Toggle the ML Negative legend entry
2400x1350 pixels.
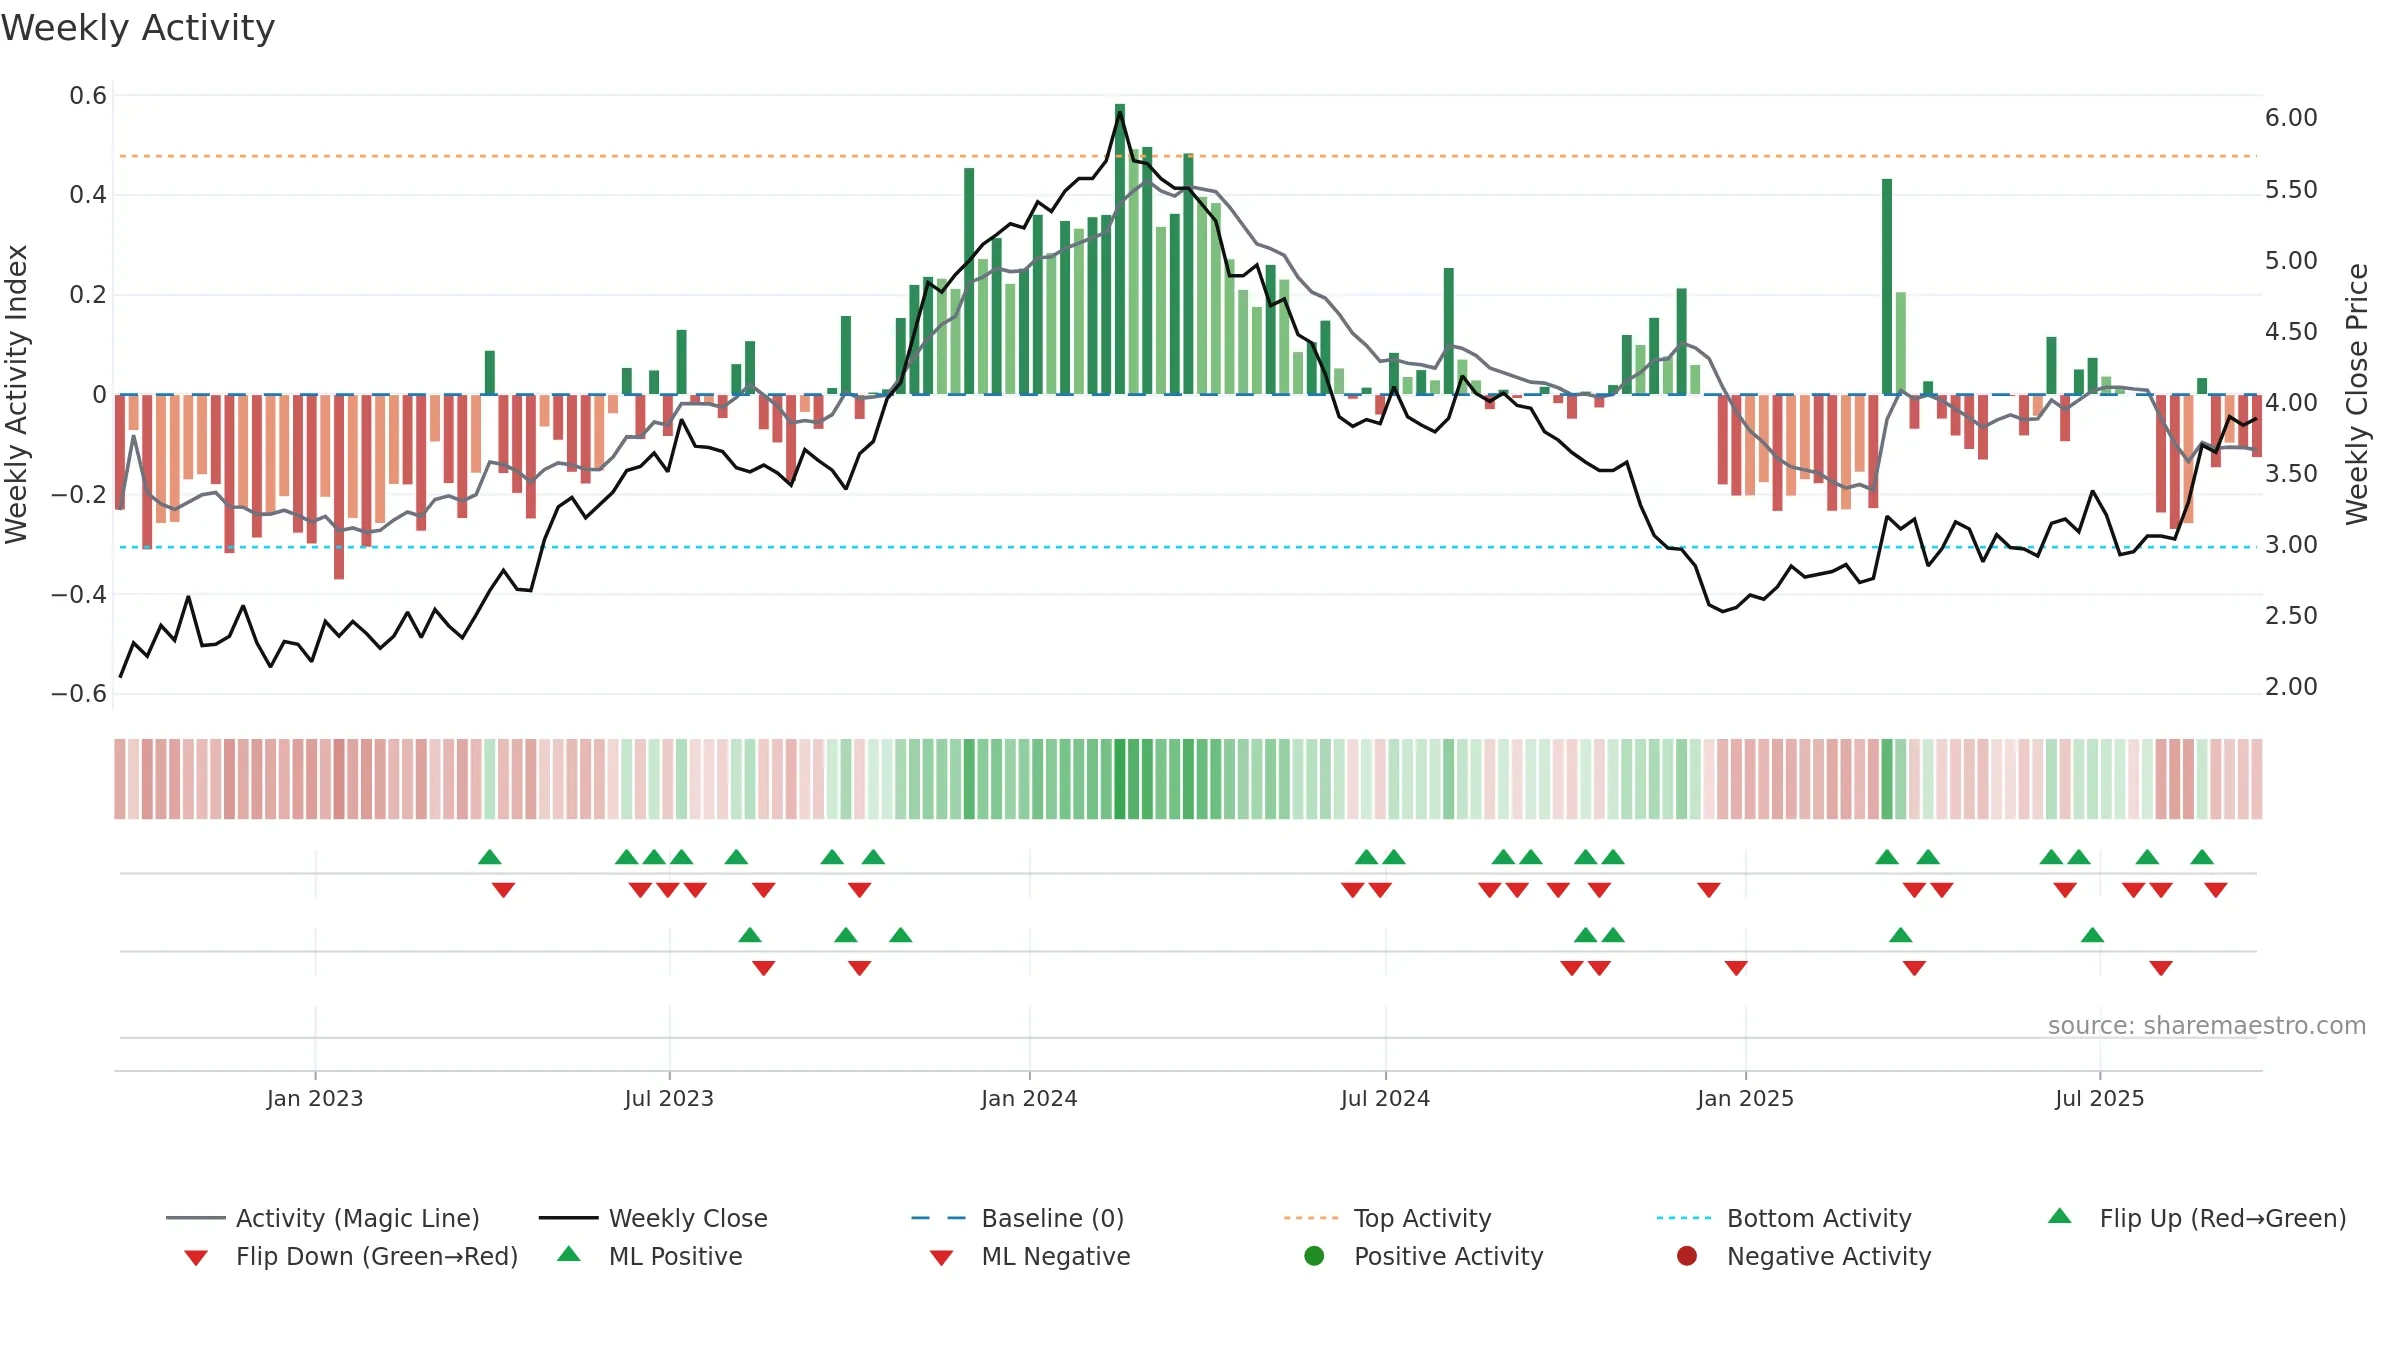pyautogui.click(x=1030, y=1256)
